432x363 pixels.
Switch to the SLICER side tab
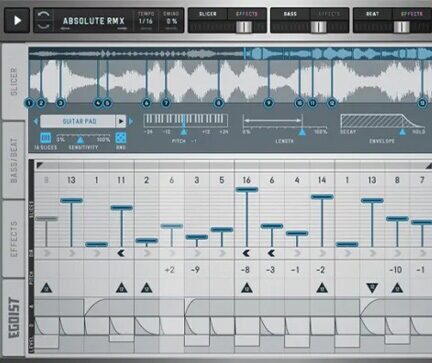click(x=14, y=82)
